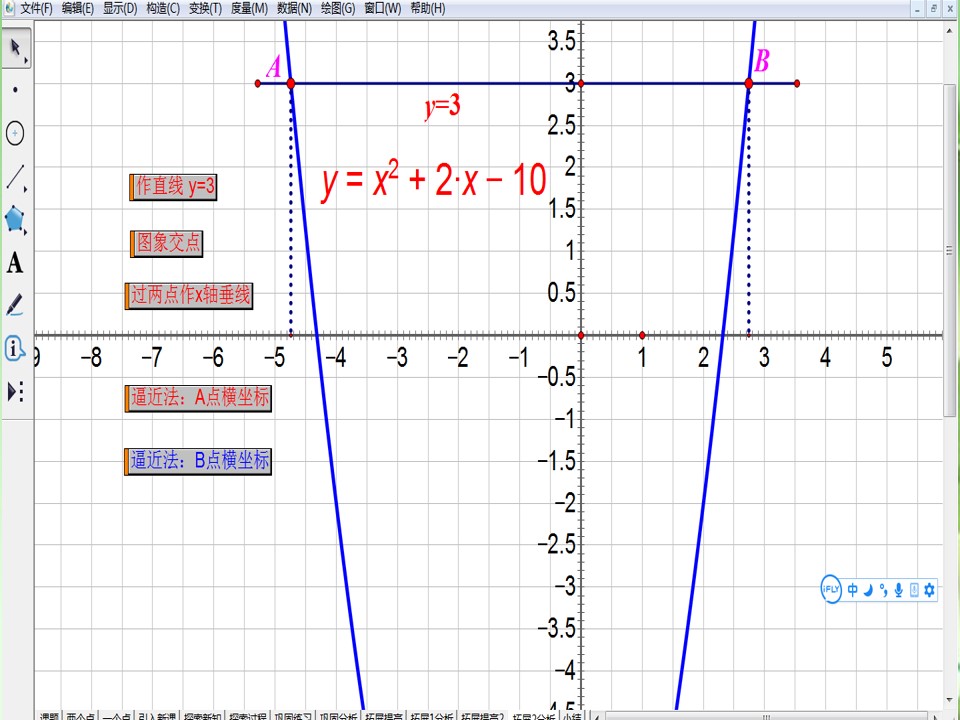The image size is (960, 720).
Task: Switch to the 探索过程 page tab
Action: pyautogui.click(x=248, y=716)
